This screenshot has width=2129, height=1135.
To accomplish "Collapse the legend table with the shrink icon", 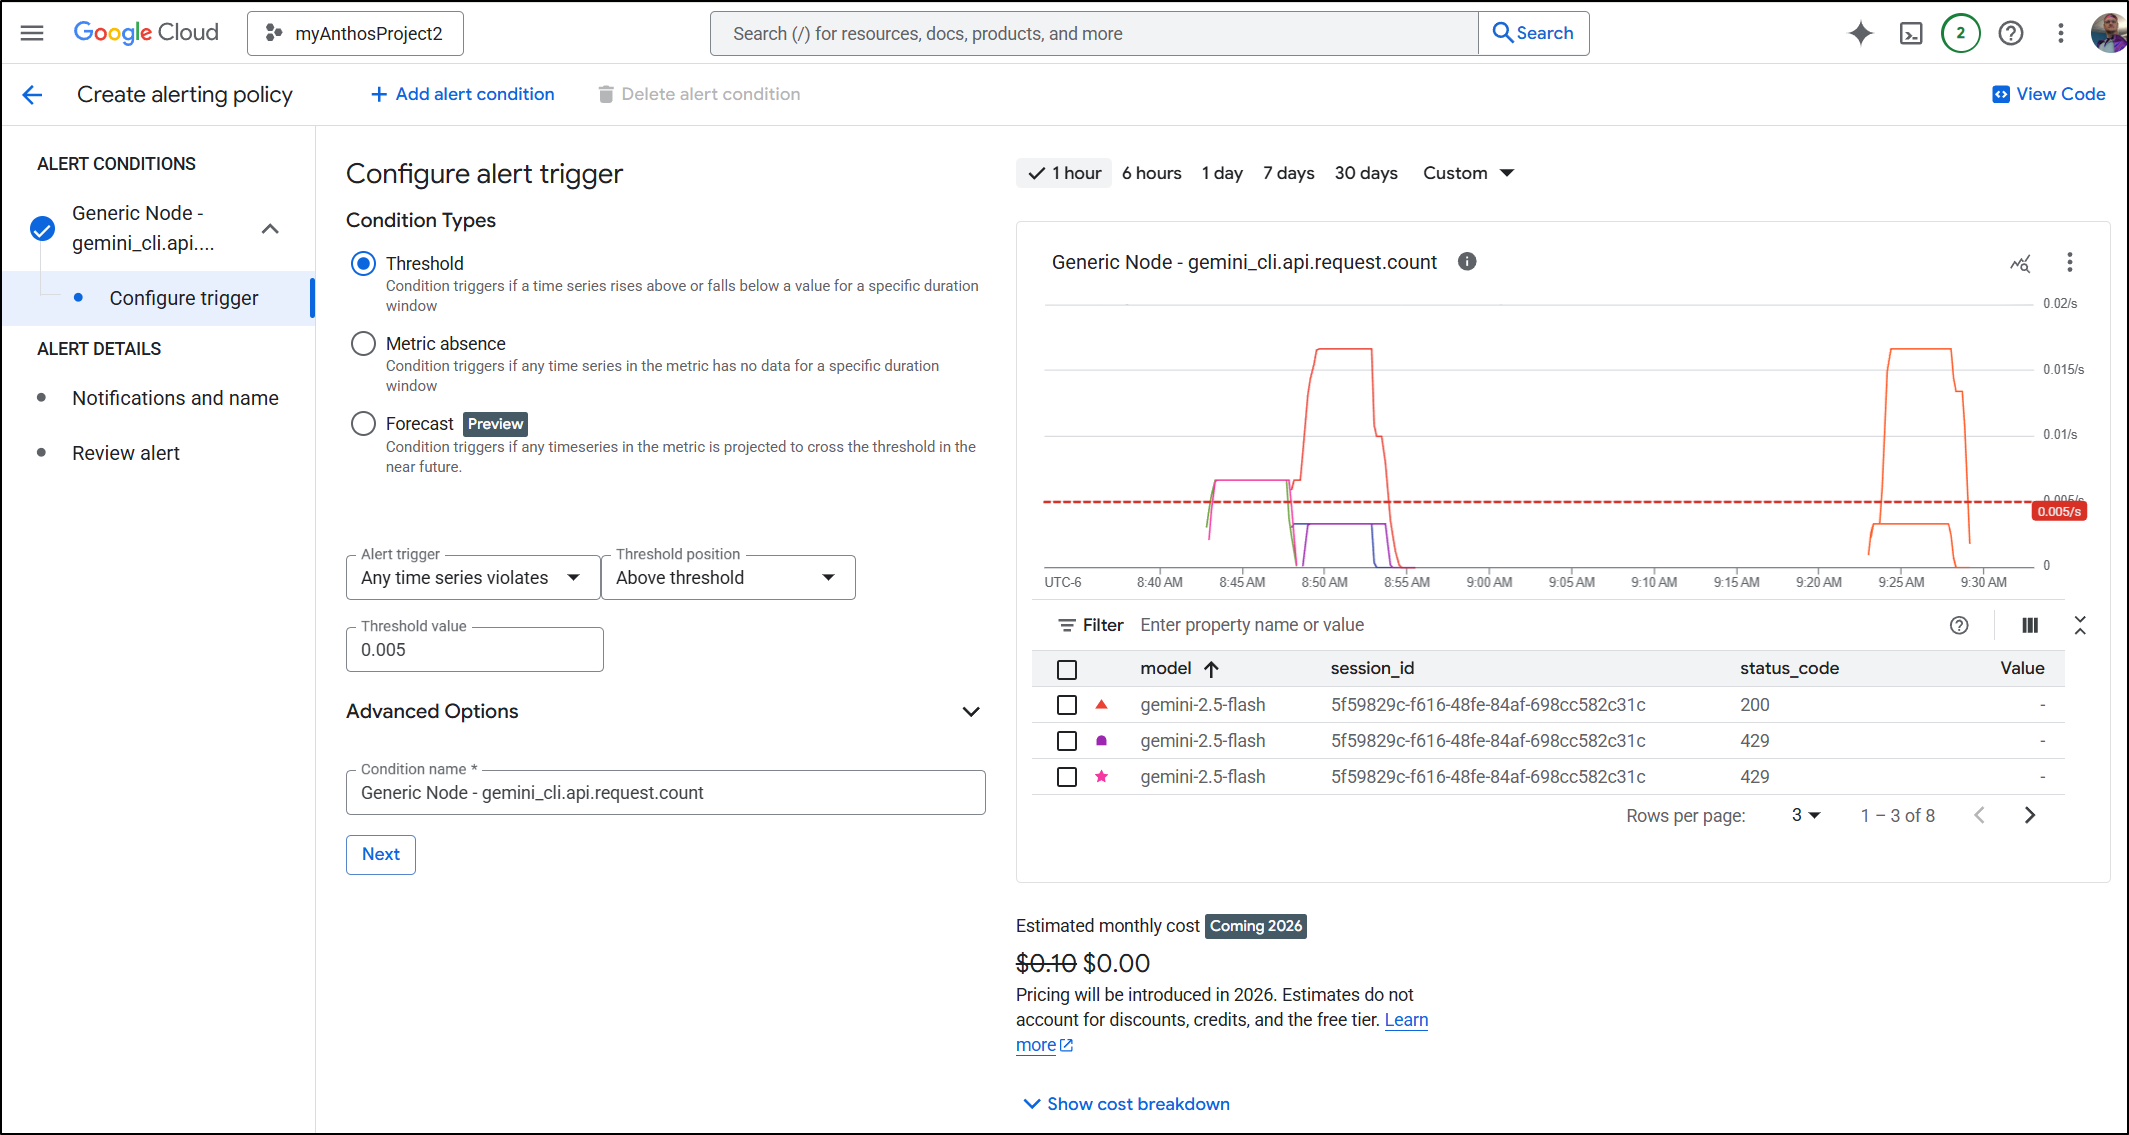I will (x=2080, y=625).
